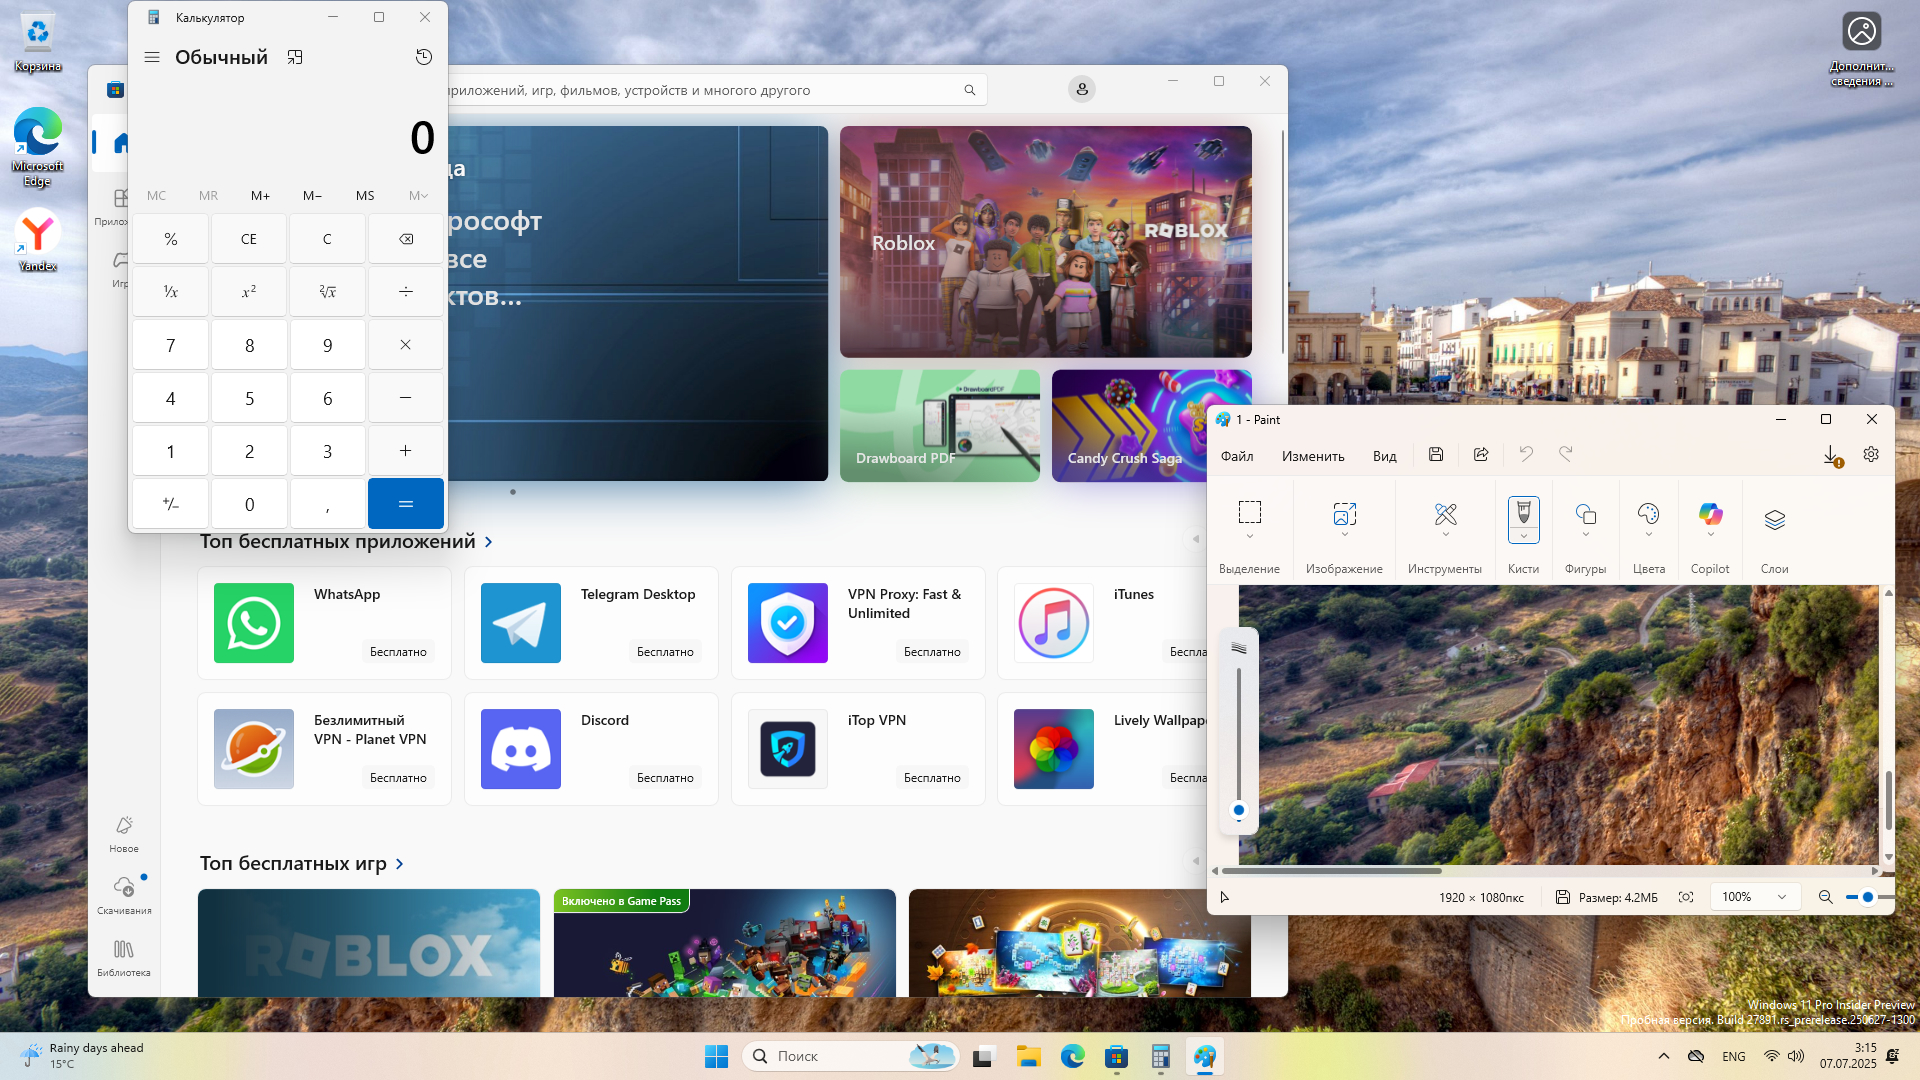Screen dimensions: 1920x1080
Task: Click Paint's Save icon
Action: click(1436, 455)
